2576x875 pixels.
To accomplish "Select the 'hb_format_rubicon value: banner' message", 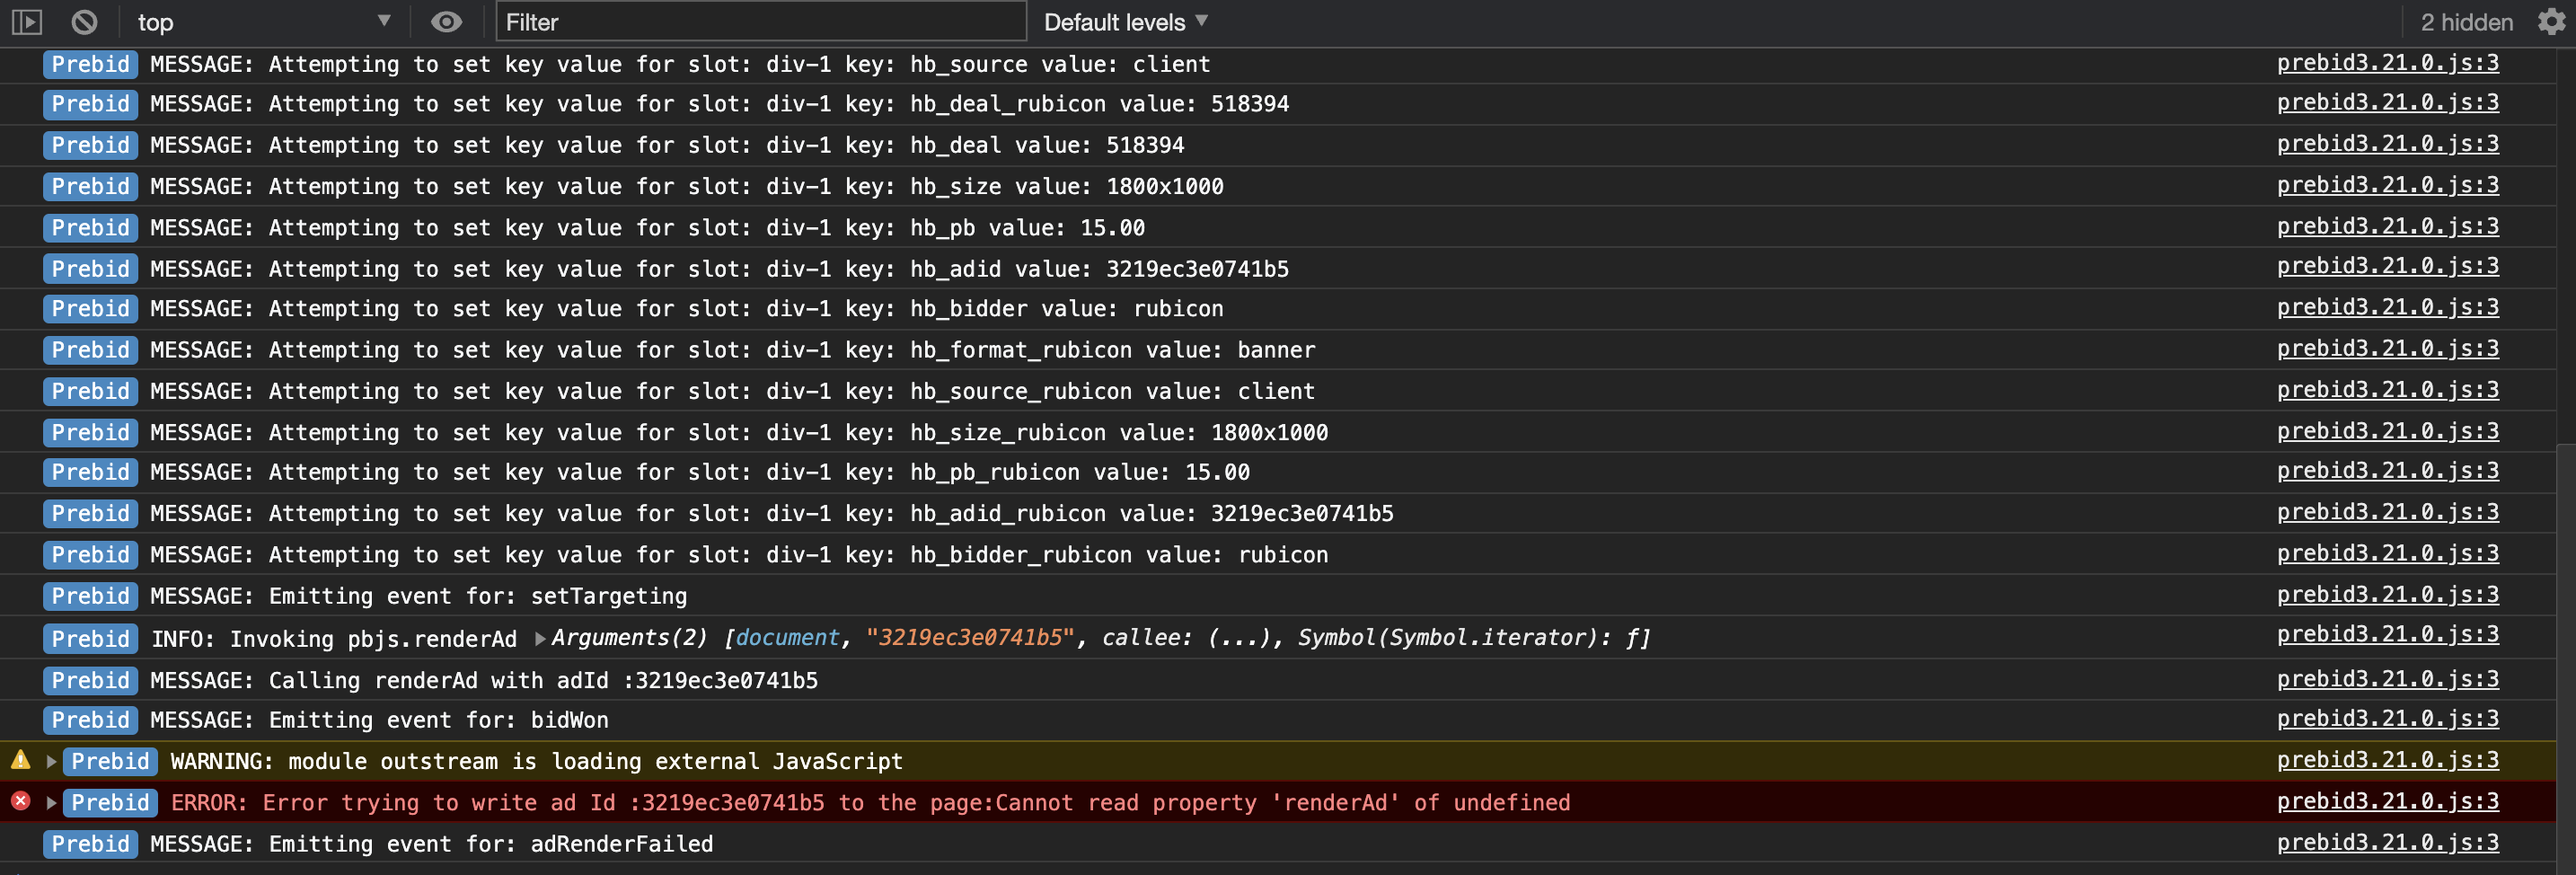I will [x=733, y=350].
